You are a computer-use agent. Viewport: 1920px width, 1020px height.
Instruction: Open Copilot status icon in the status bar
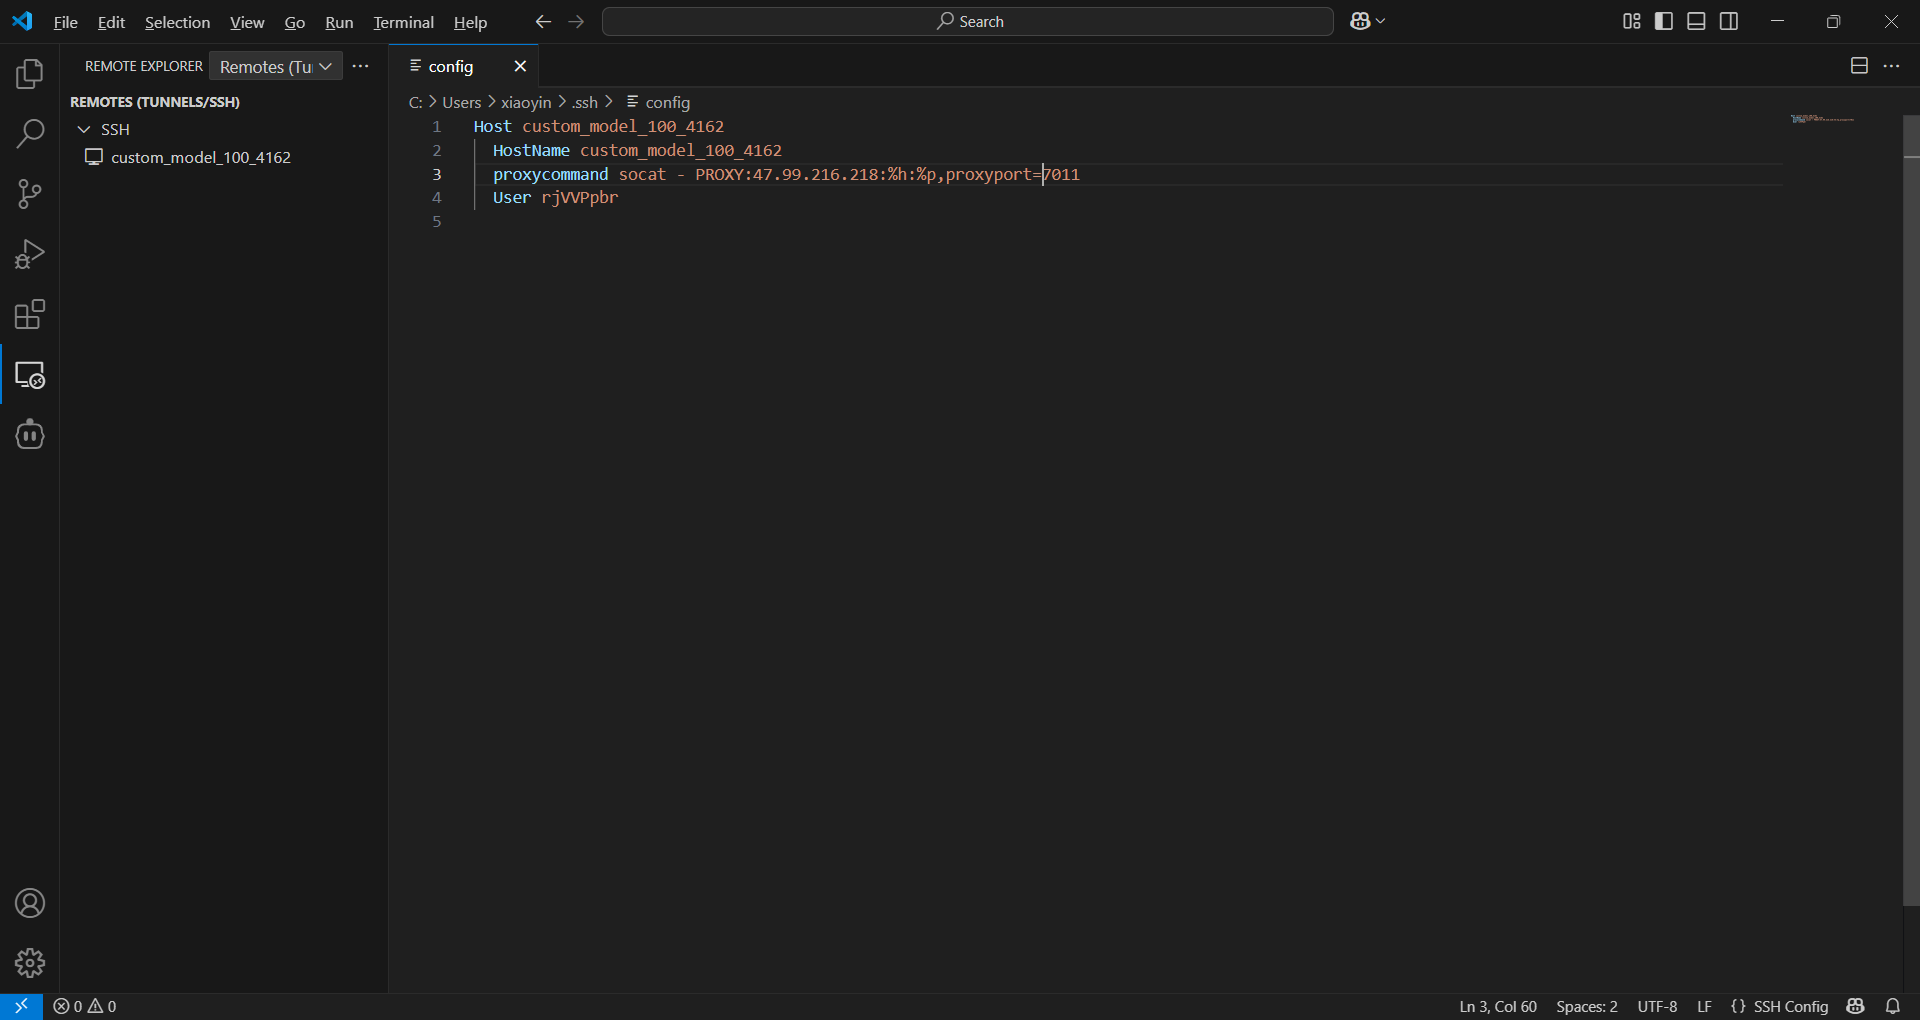tap(1856, 1006)
